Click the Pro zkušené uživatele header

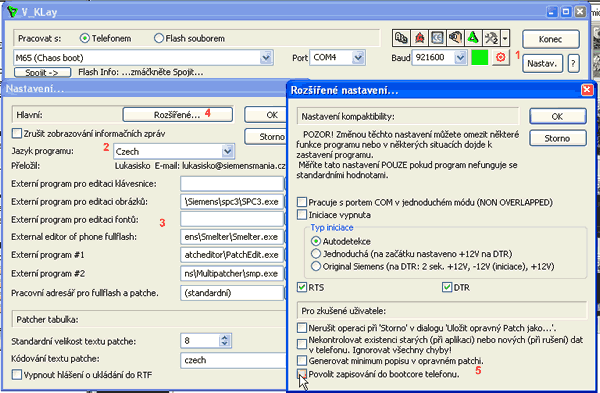point(344,311)
